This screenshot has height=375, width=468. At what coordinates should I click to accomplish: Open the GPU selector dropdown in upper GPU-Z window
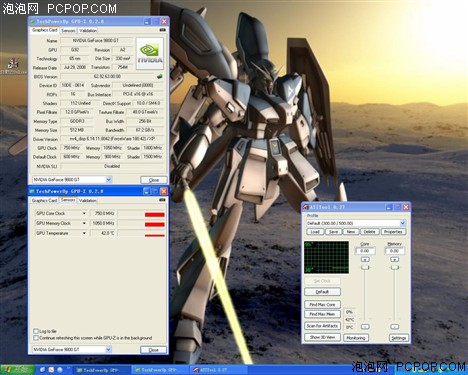pos(108,180)
